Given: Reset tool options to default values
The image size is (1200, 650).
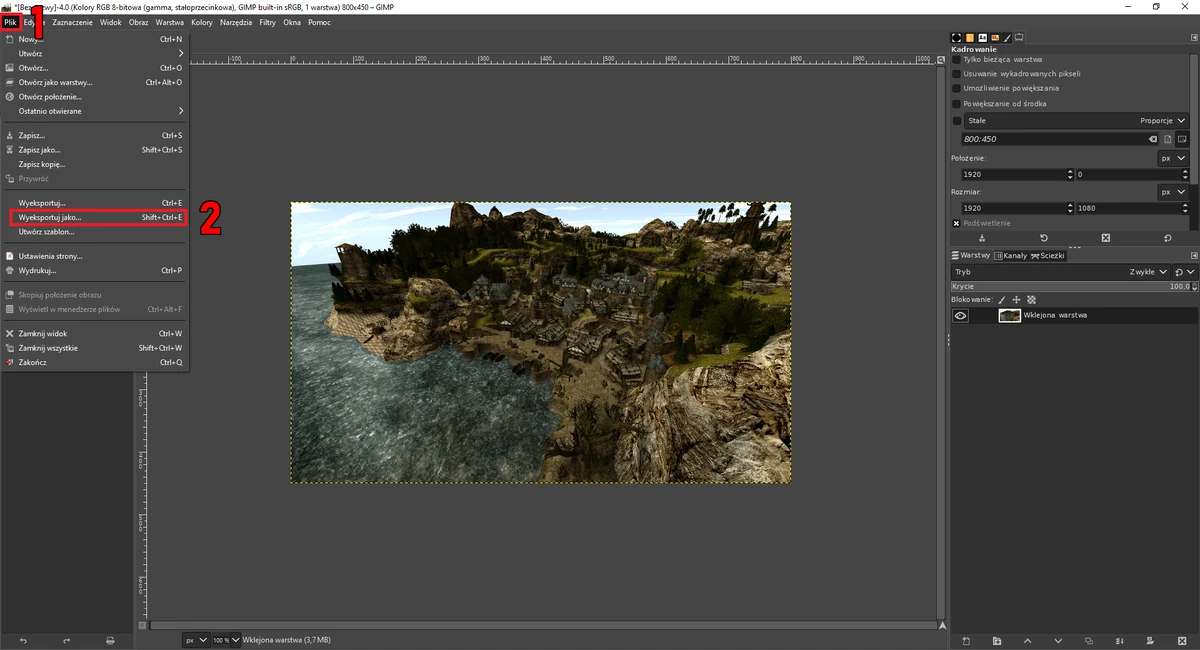Looking at the screenshot, I should 1167,238.
